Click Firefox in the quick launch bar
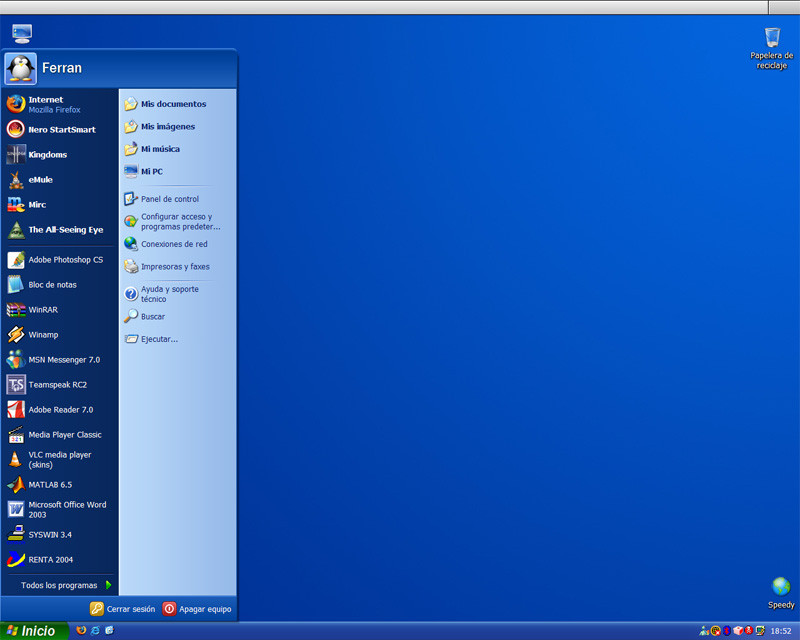Screen dimensions: 800x640 click(81, 630)
